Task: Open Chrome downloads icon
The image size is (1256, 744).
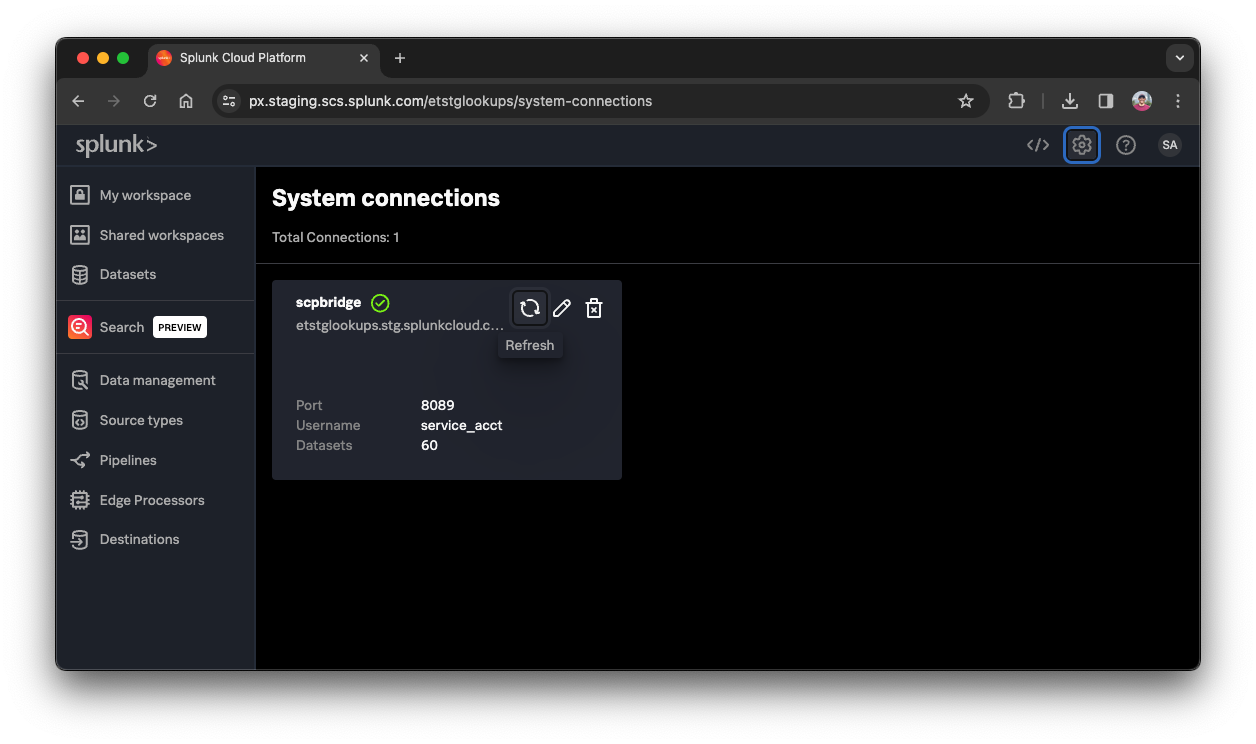Action: (x=1070, y=101)
